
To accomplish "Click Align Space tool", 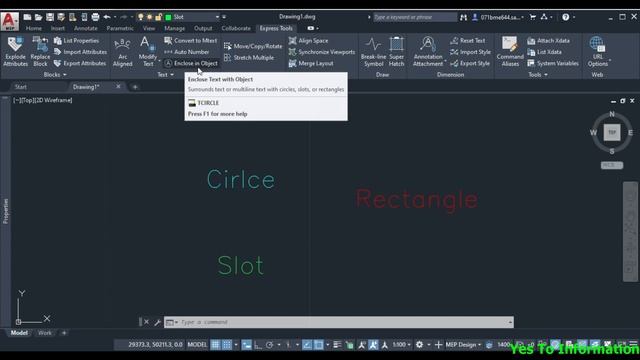I will click(308, 40).
